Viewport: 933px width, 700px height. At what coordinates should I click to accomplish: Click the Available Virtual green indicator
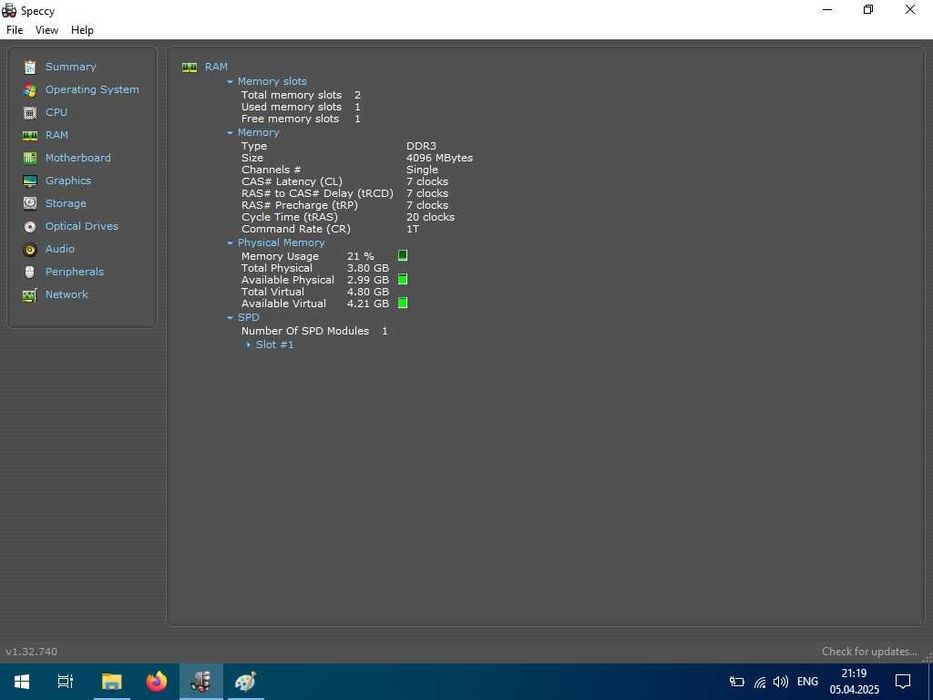click(x=403, y=303)
